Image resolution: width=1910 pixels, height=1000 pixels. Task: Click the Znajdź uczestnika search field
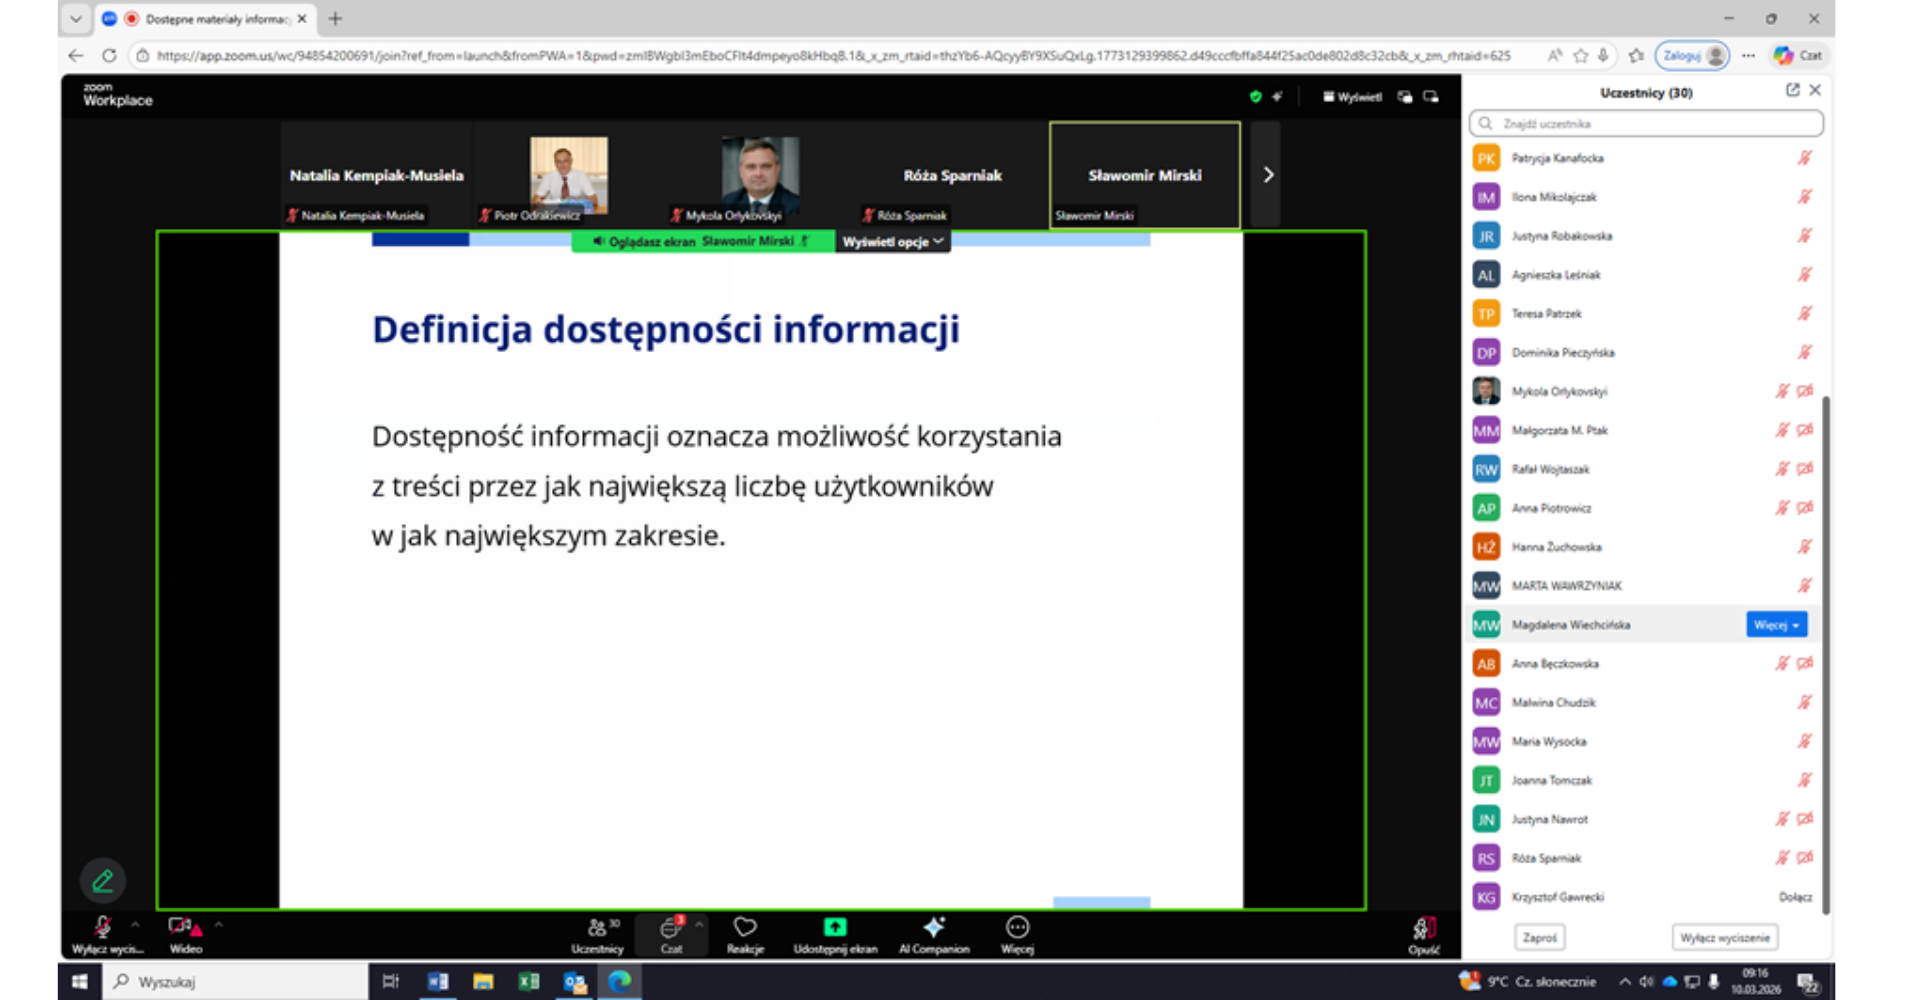click(x=1646, y=124)
